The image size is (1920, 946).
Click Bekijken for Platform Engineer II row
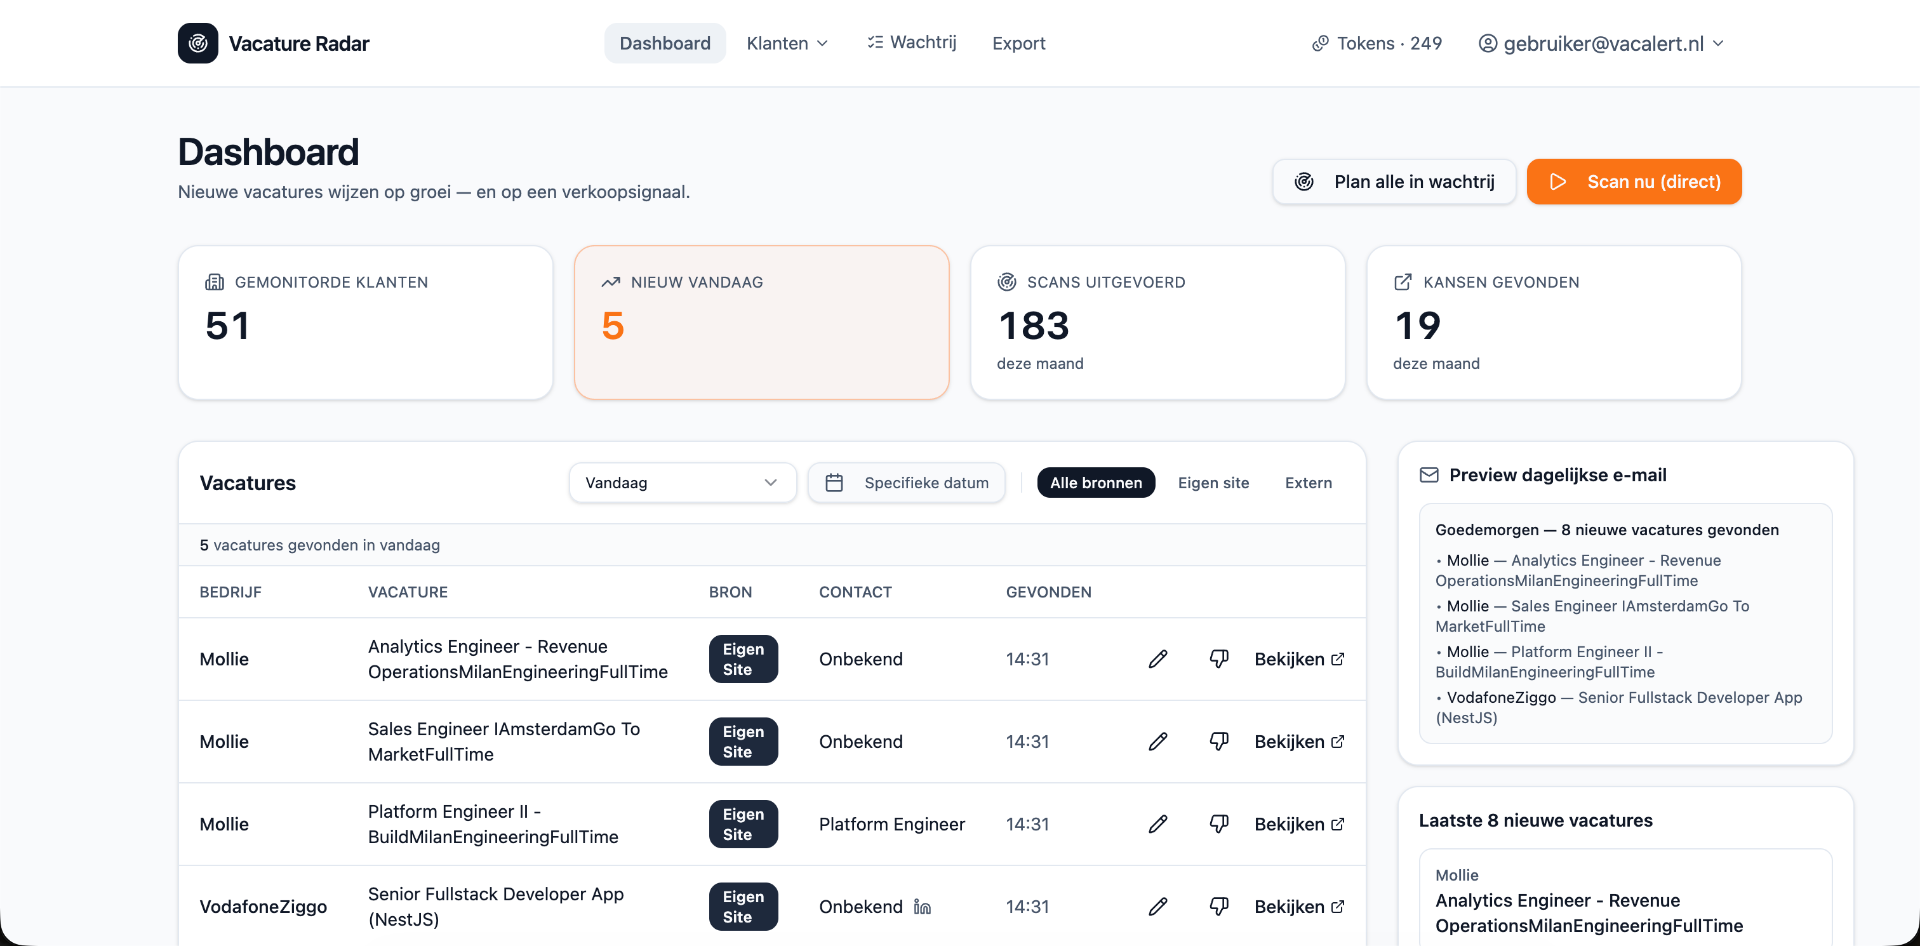(x=1299, y=824)
